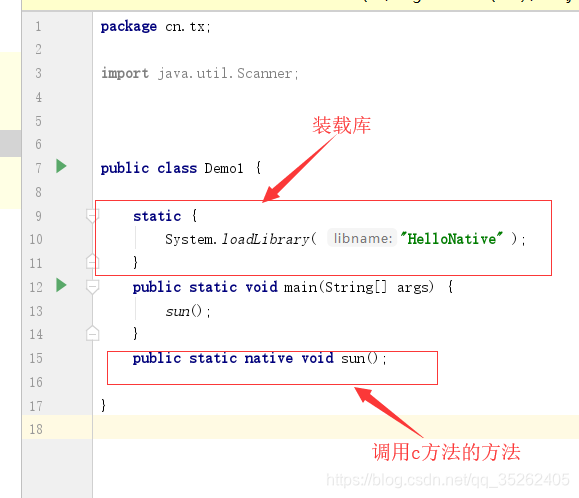Click 'void' keyword on line 12

(x=261, y=287)
